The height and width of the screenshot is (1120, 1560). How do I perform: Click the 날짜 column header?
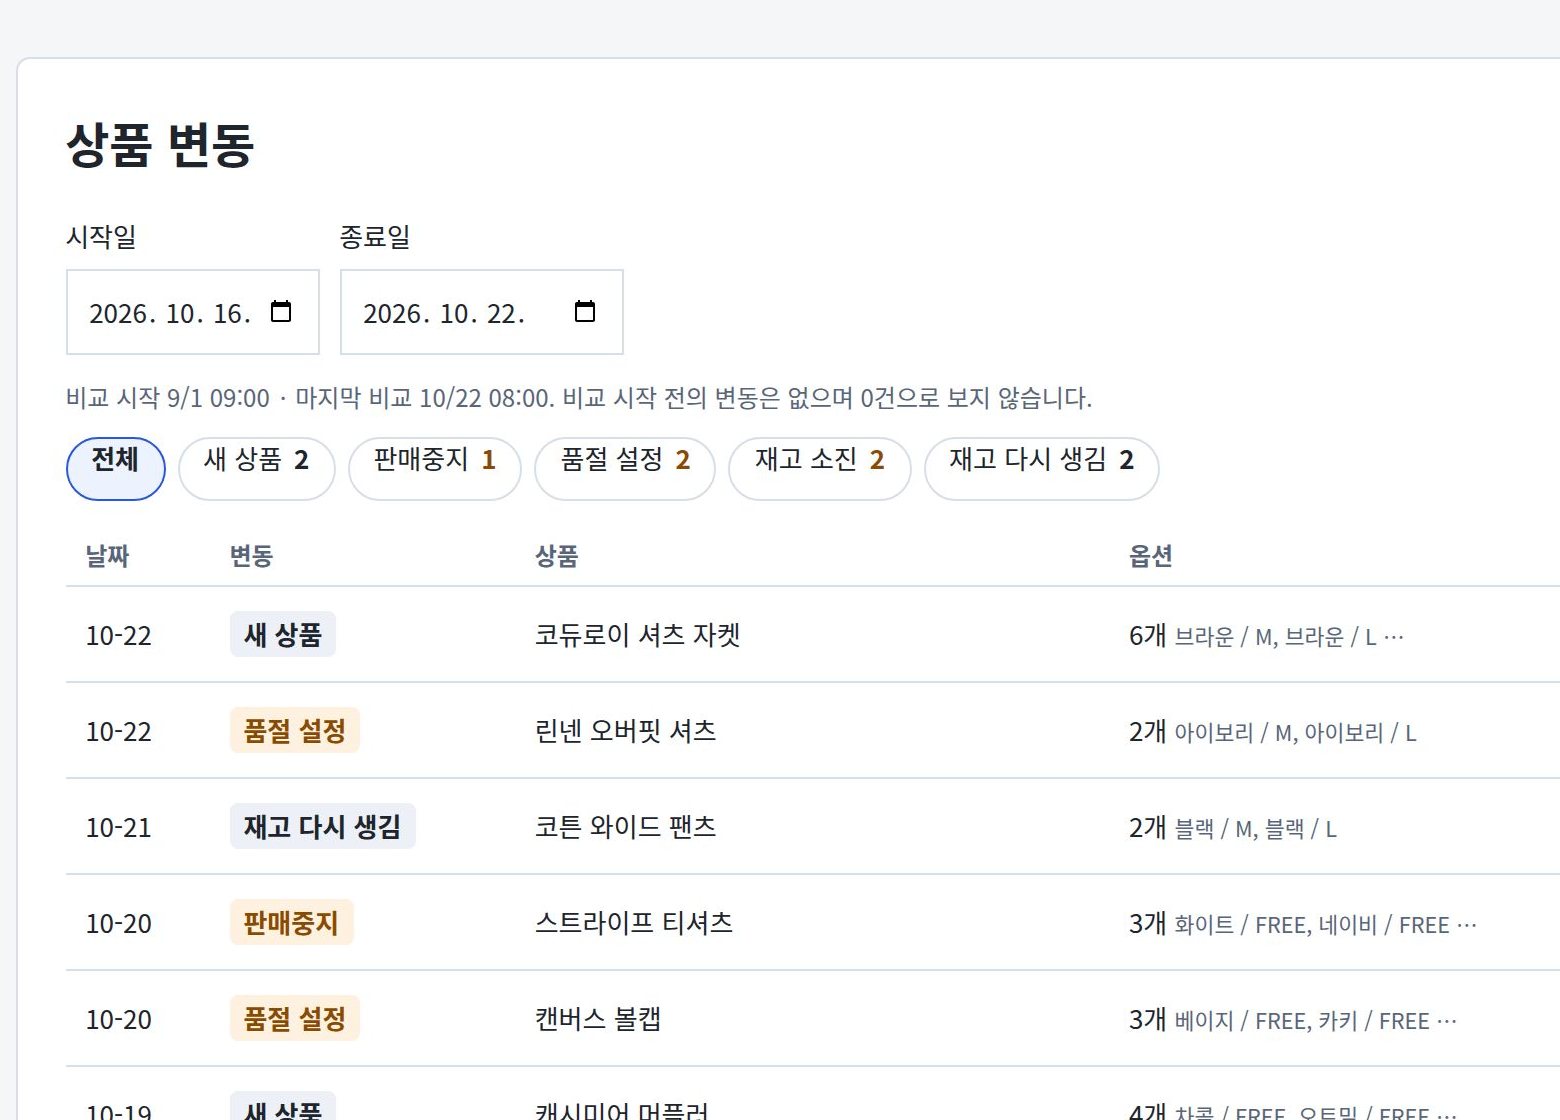pos(108,556)
